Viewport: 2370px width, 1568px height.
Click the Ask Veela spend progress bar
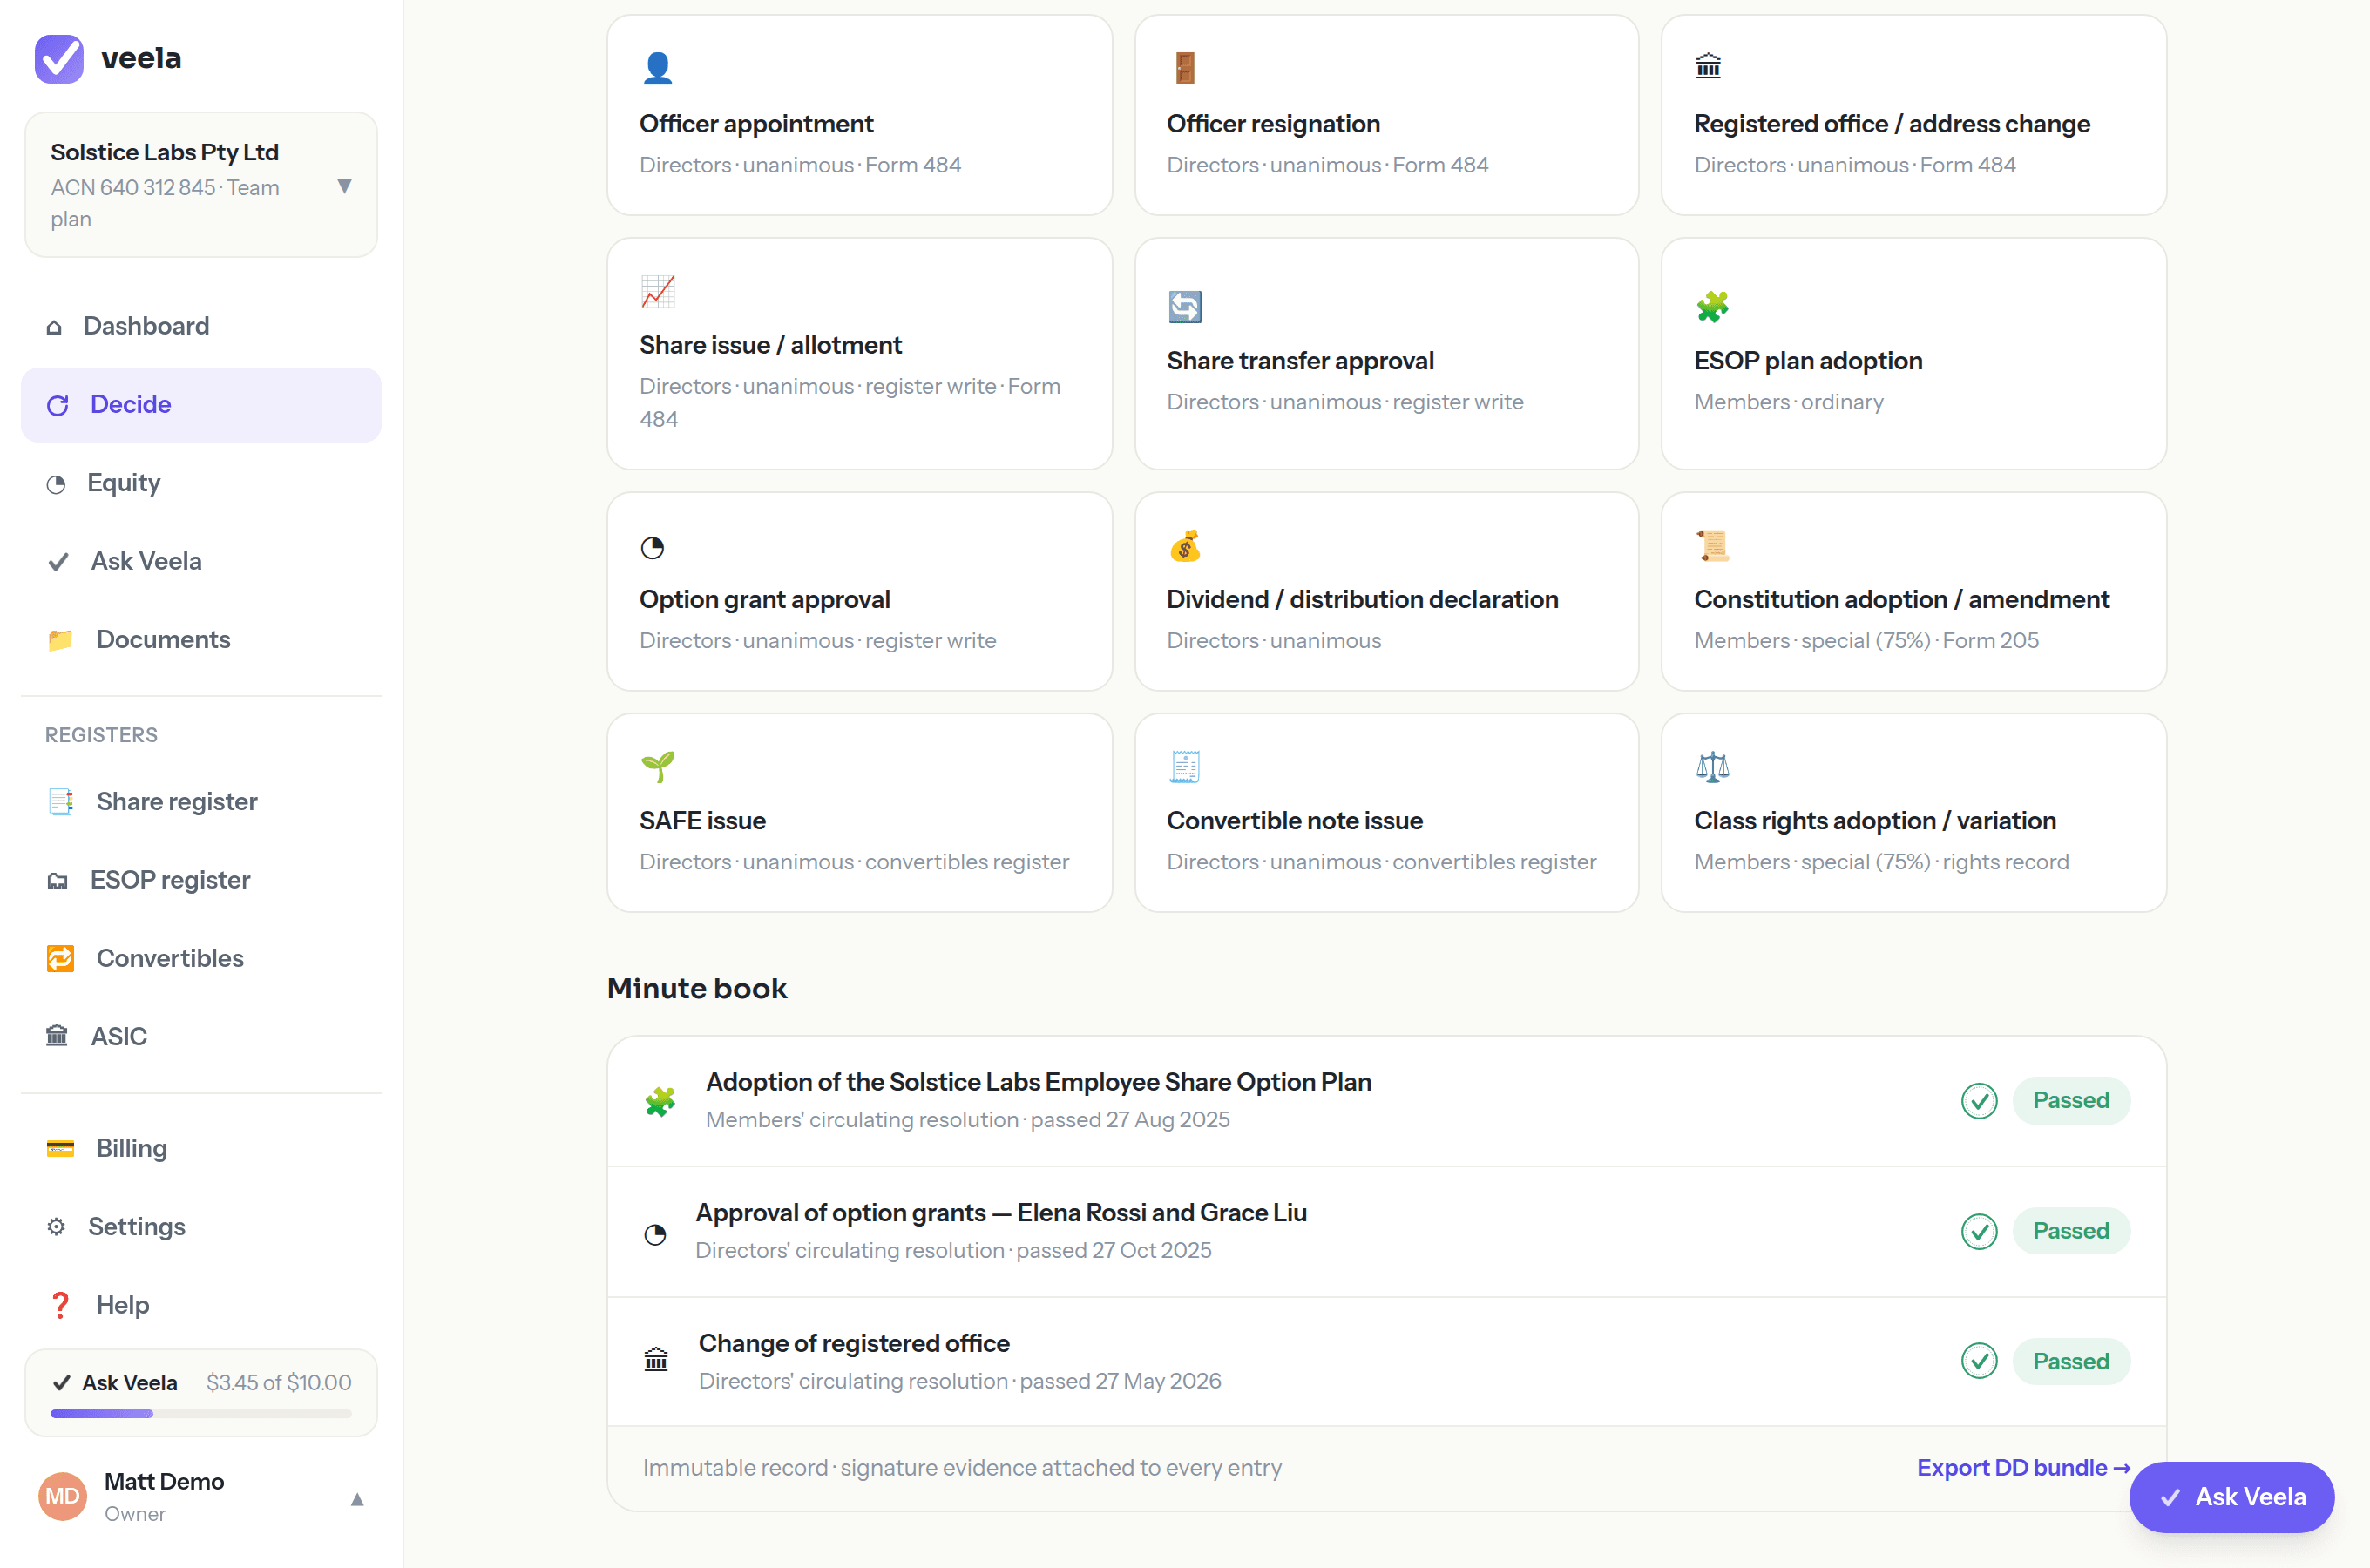click(x=201, y=1415)
